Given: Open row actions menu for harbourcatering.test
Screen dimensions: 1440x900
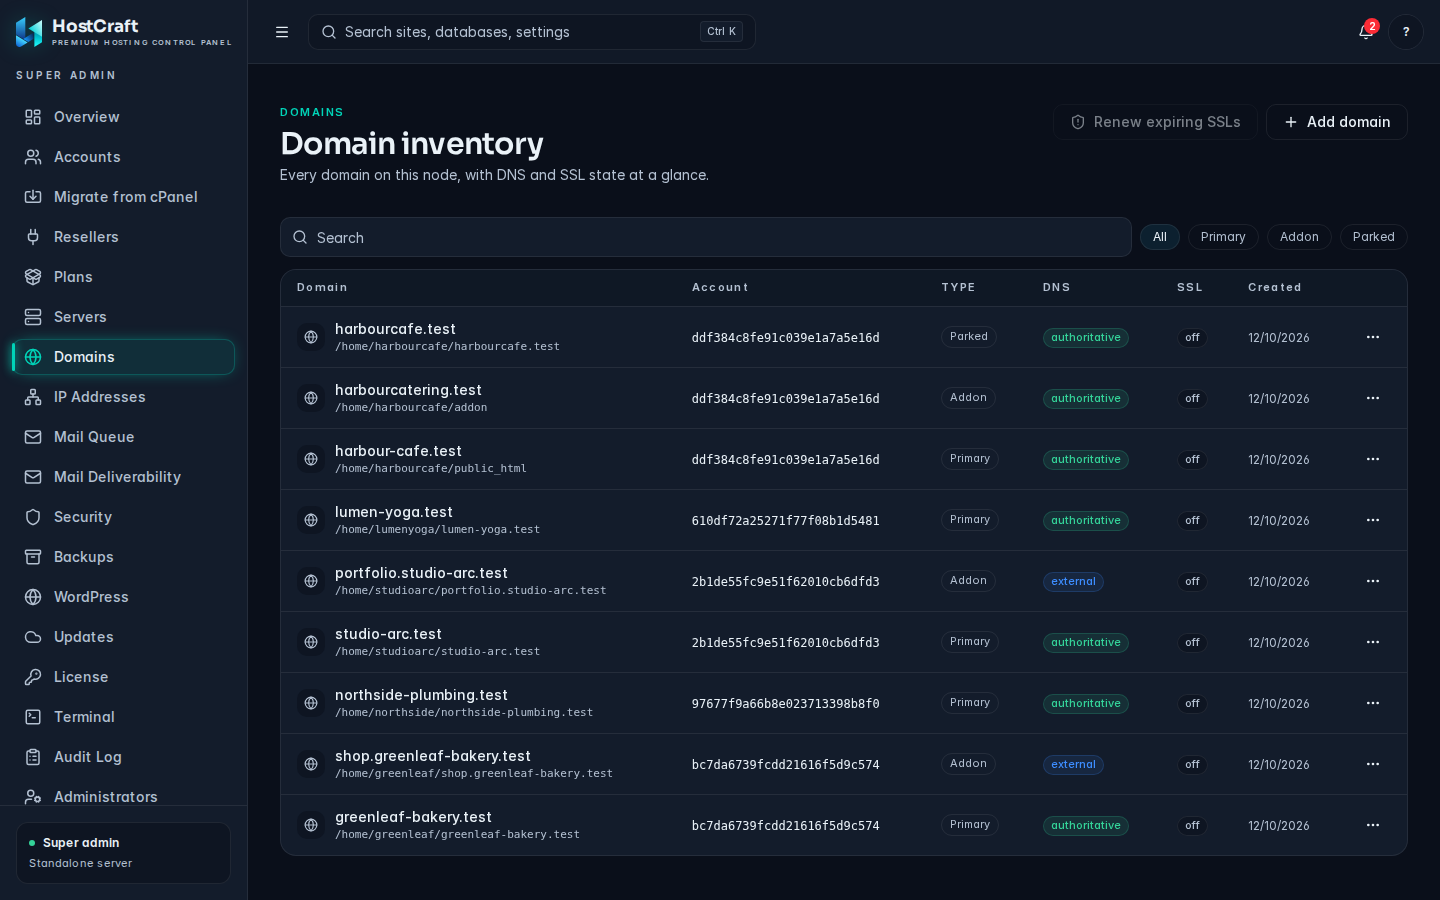Looking at the screenshot, I should (1373, 398).
